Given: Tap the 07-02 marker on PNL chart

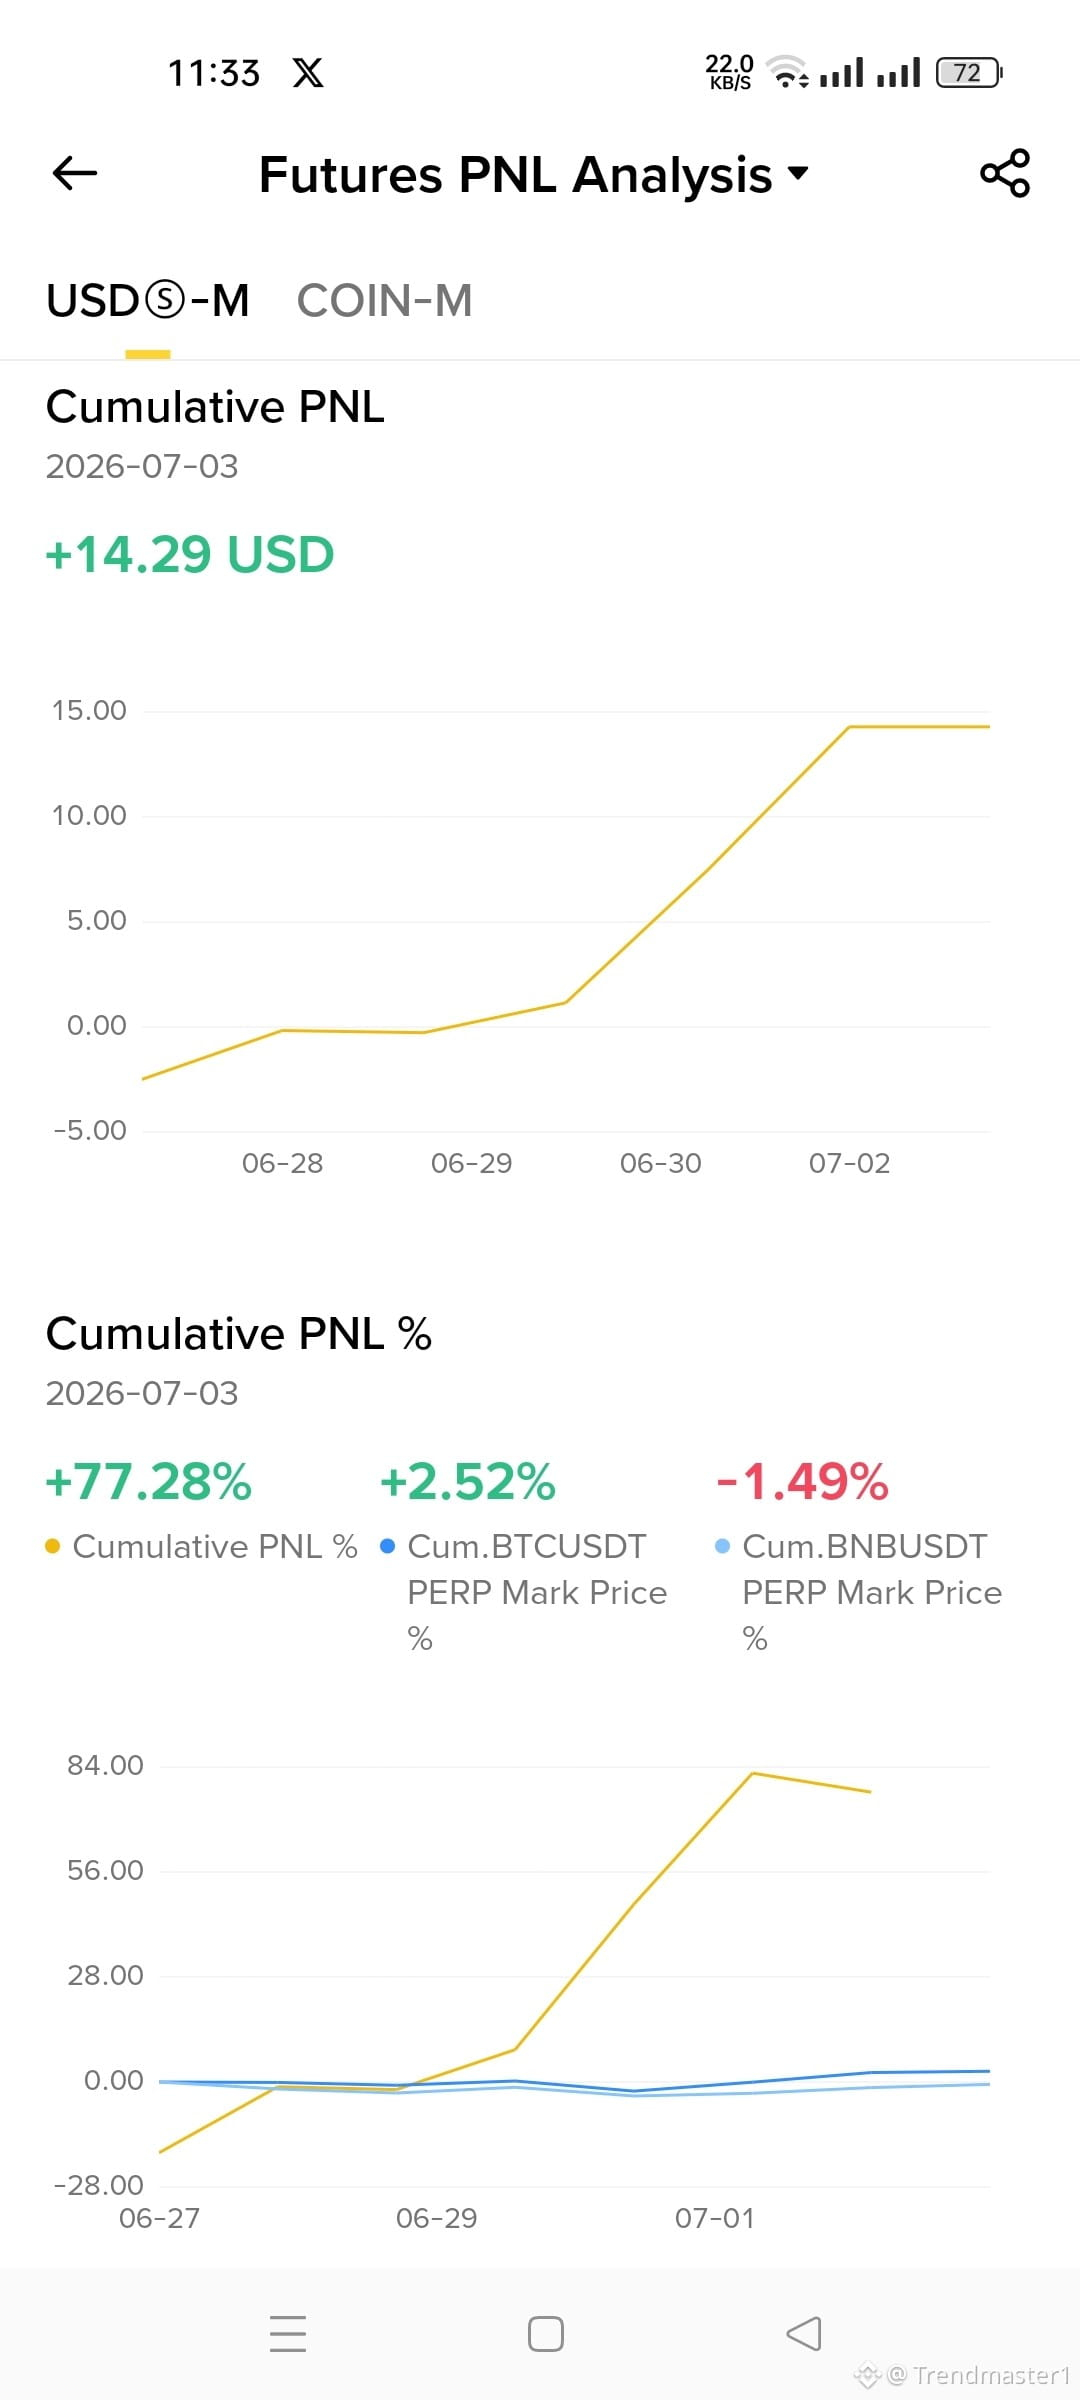Looking at the screenshot, I should point(849,1163).
